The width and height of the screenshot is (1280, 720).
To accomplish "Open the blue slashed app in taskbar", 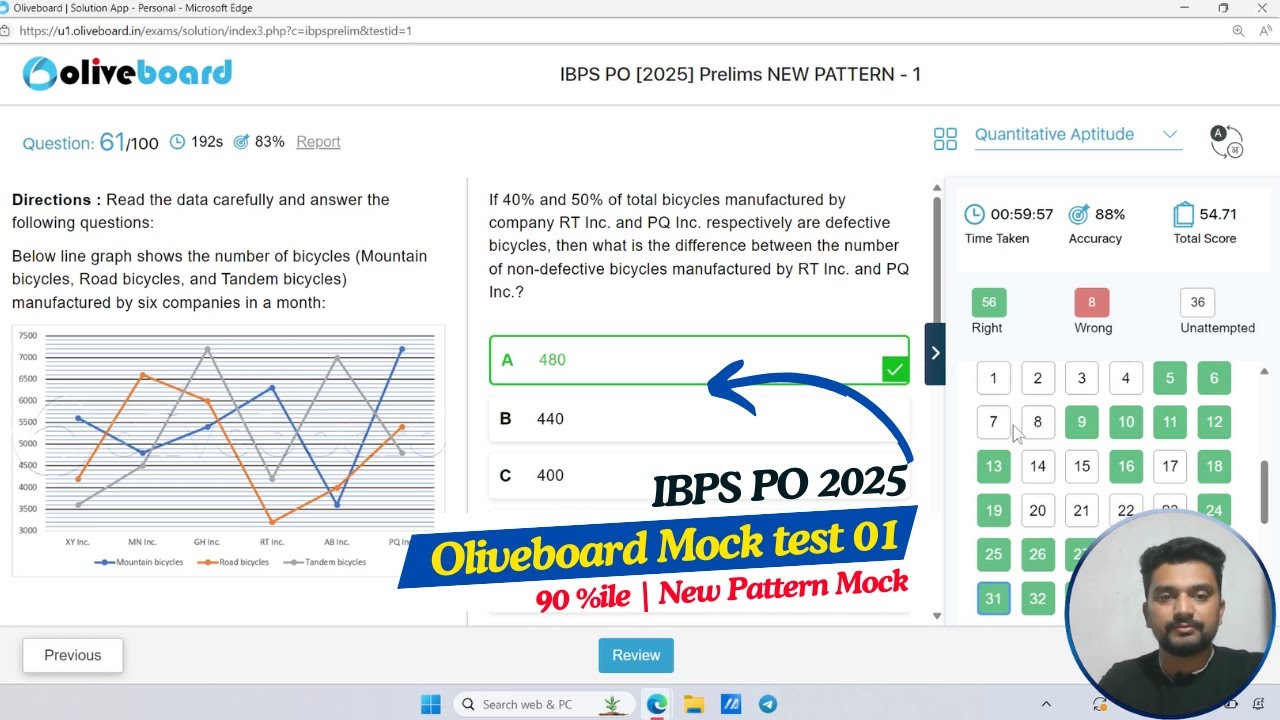I will (x=731, y=704).
